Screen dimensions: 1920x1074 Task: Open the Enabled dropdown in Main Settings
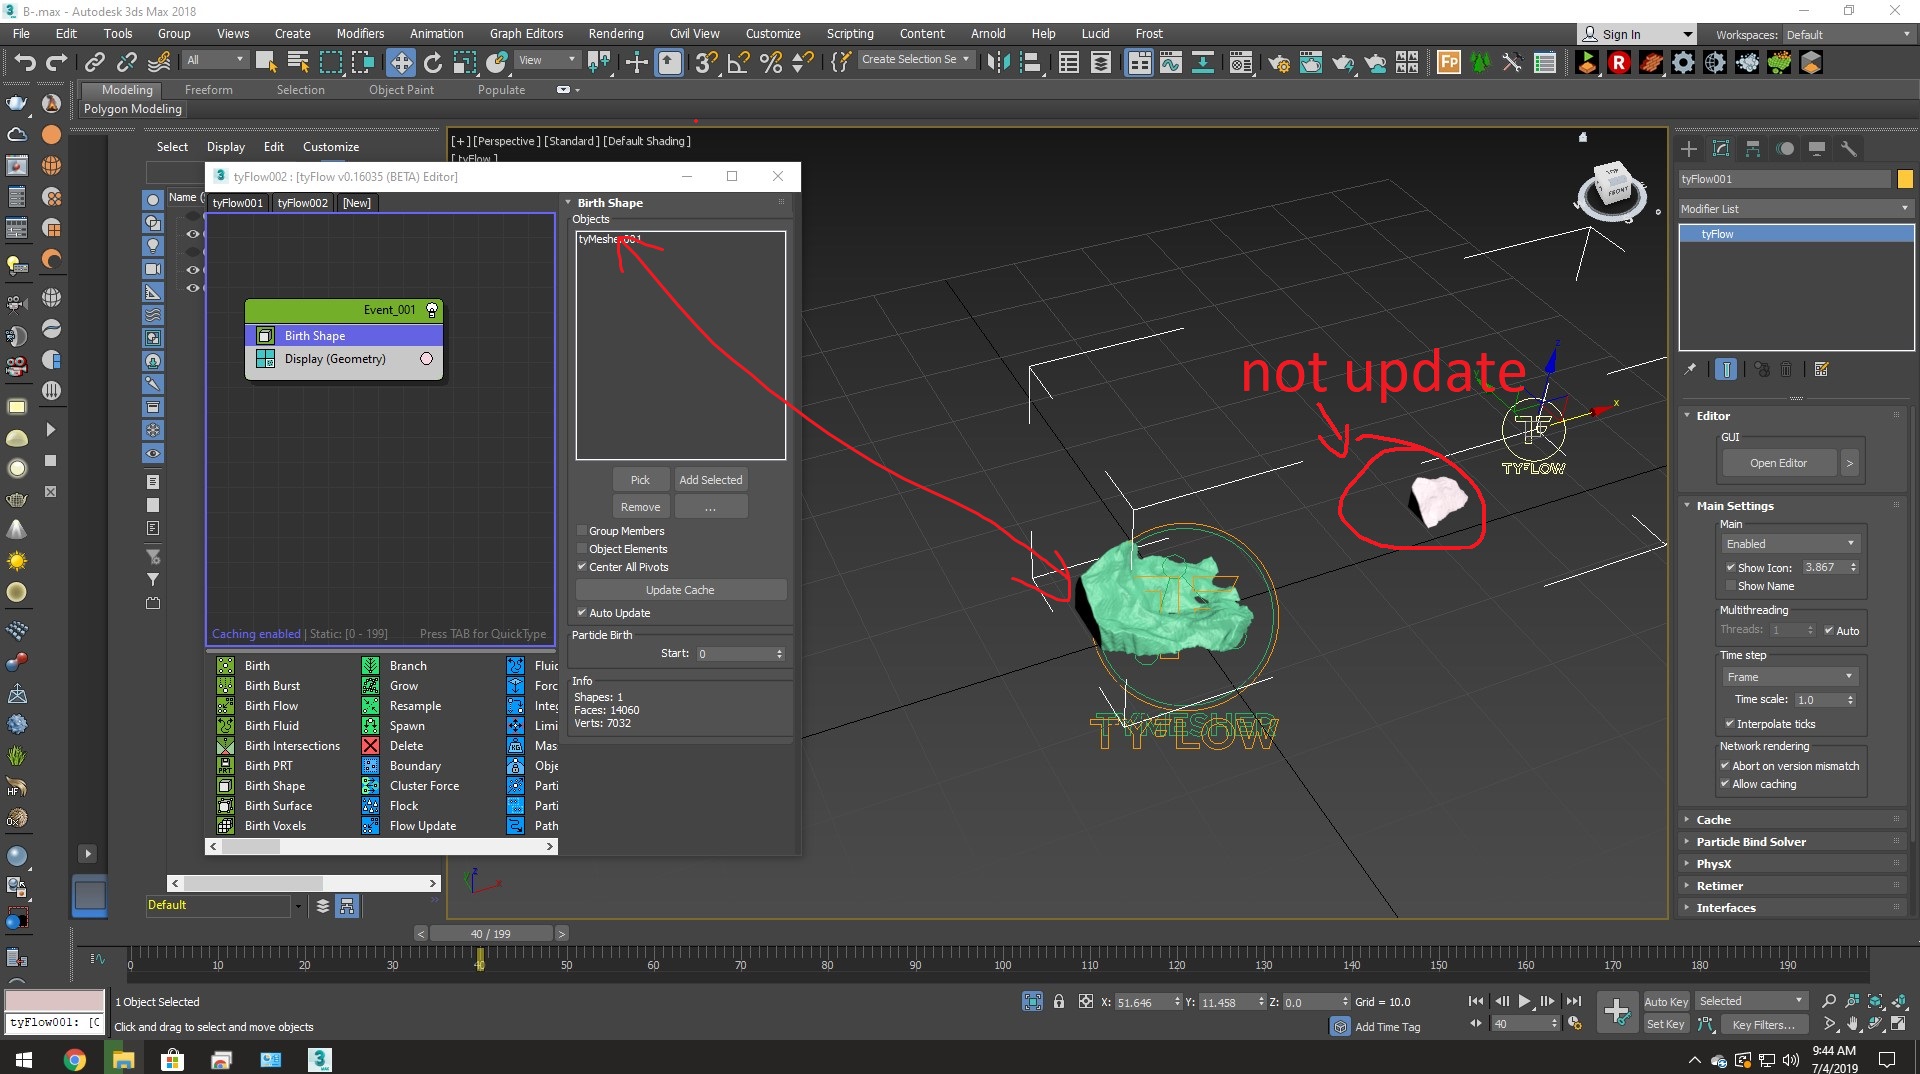(1790, 544)
